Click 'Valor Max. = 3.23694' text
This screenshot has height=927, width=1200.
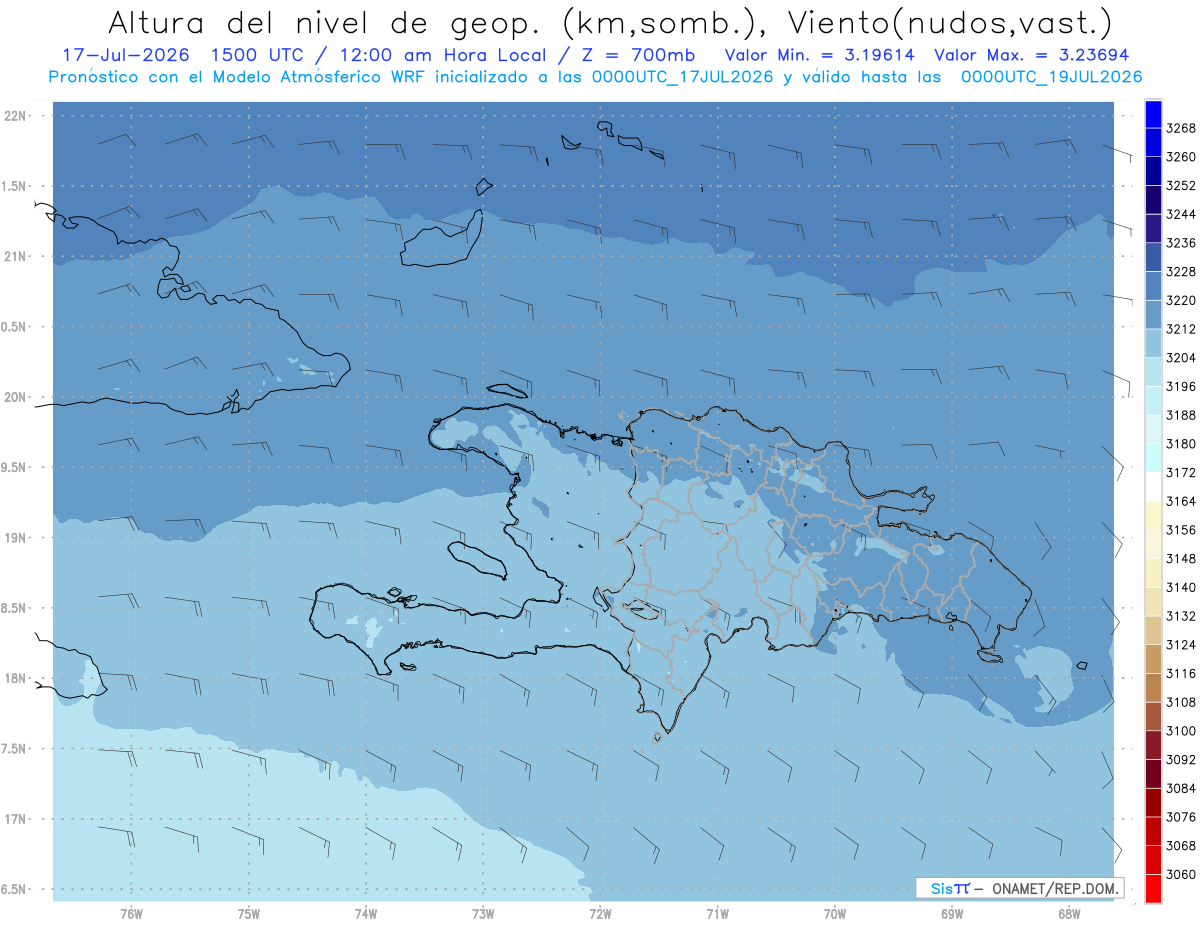click(1034, 55)
